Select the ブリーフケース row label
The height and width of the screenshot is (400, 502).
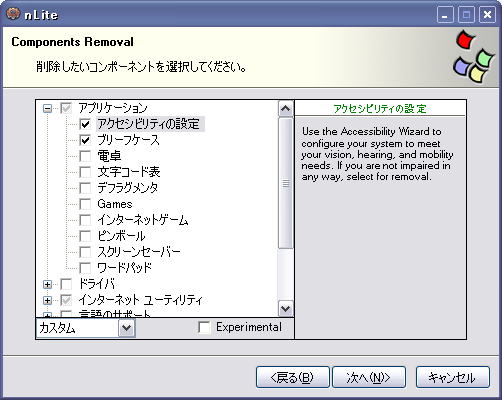tap(128, 140)
